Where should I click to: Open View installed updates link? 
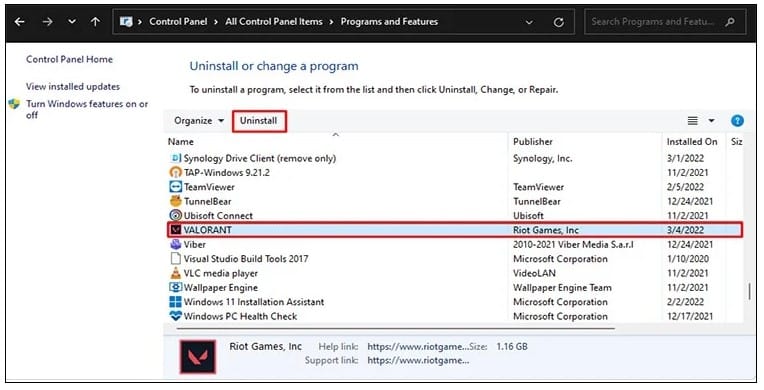click(73, 86)
